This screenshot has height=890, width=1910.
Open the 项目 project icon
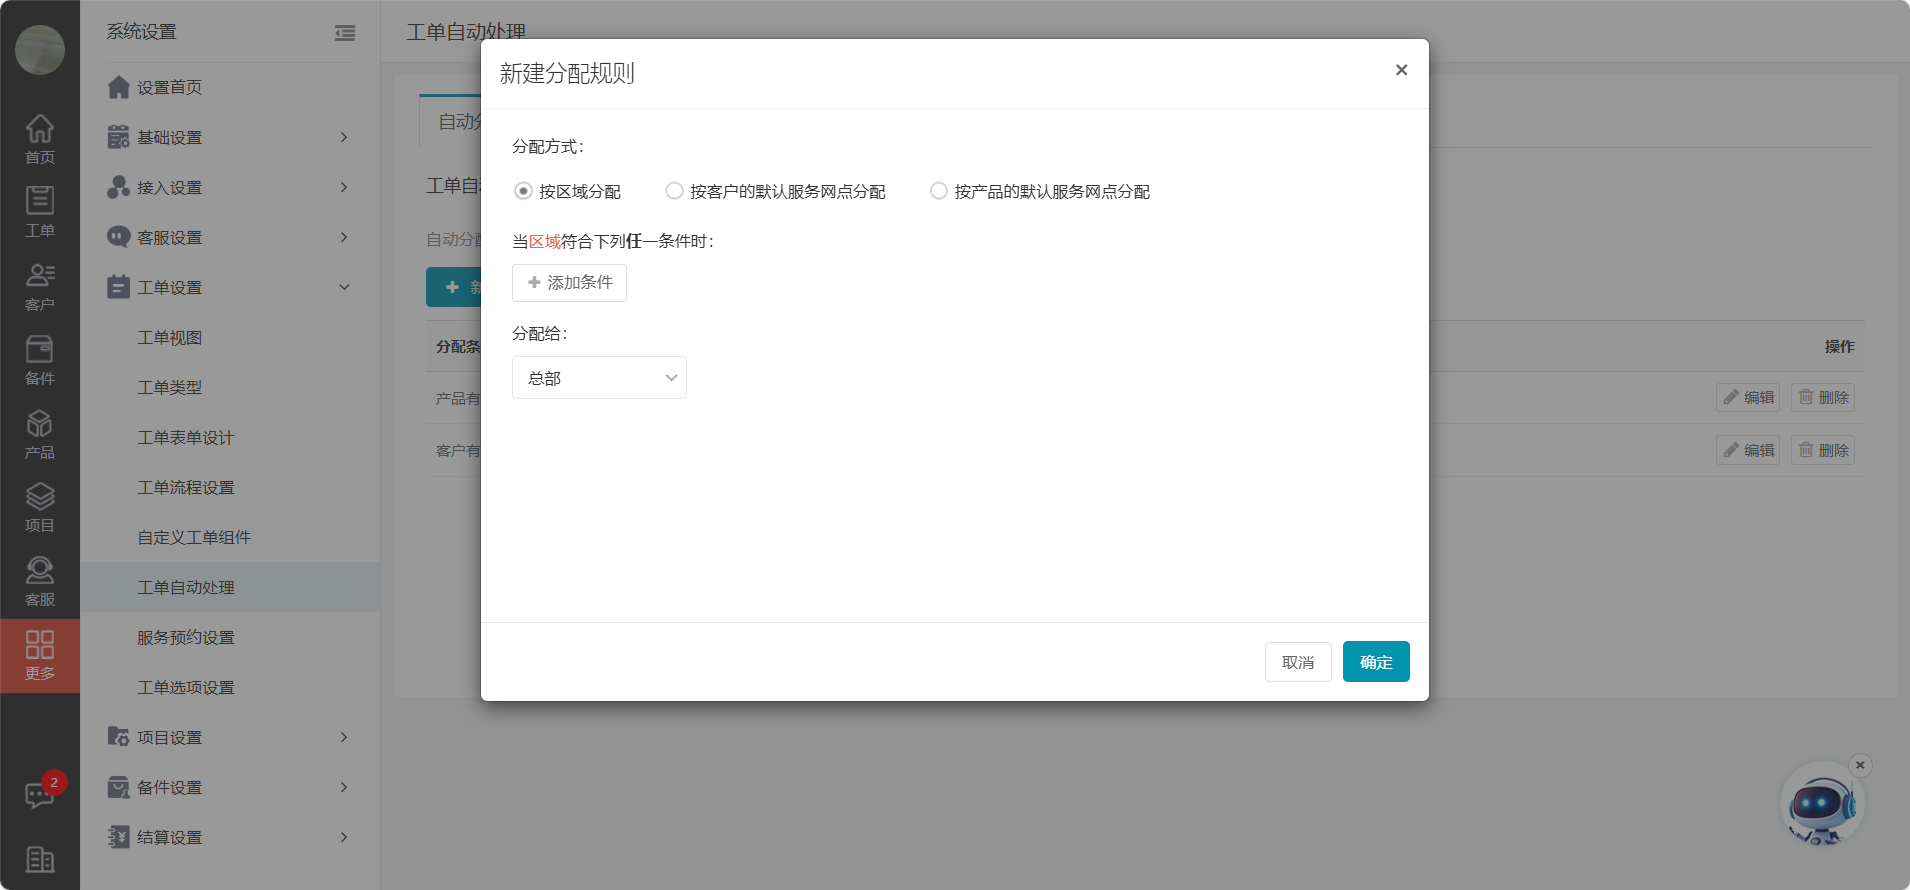click(40, 507)
